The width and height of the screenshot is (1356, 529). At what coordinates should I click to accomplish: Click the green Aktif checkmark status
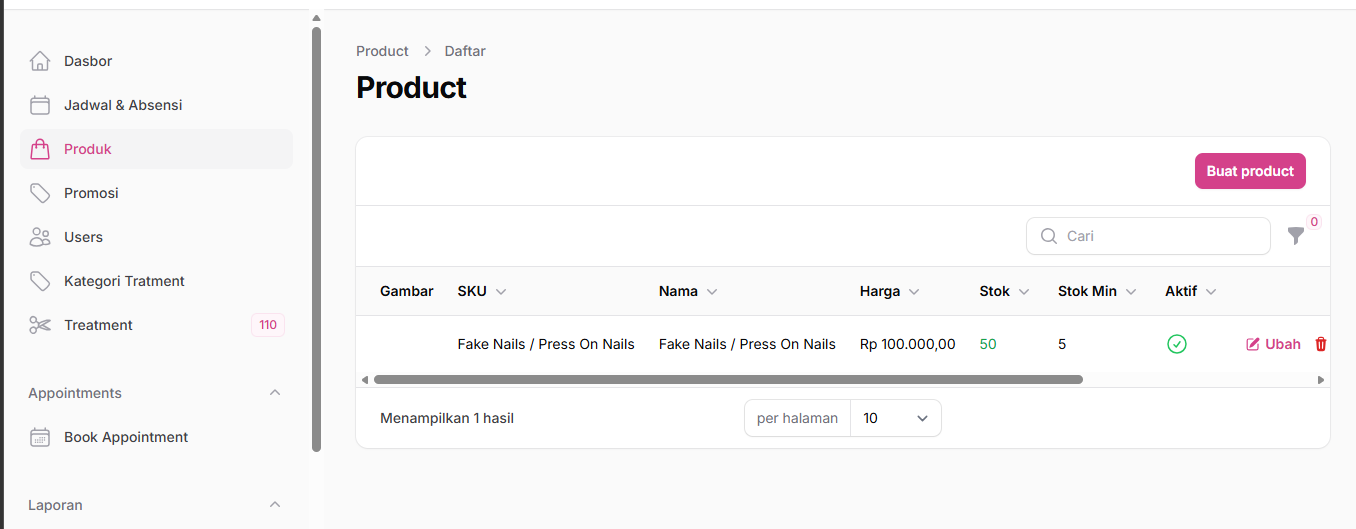point(1177,344)
